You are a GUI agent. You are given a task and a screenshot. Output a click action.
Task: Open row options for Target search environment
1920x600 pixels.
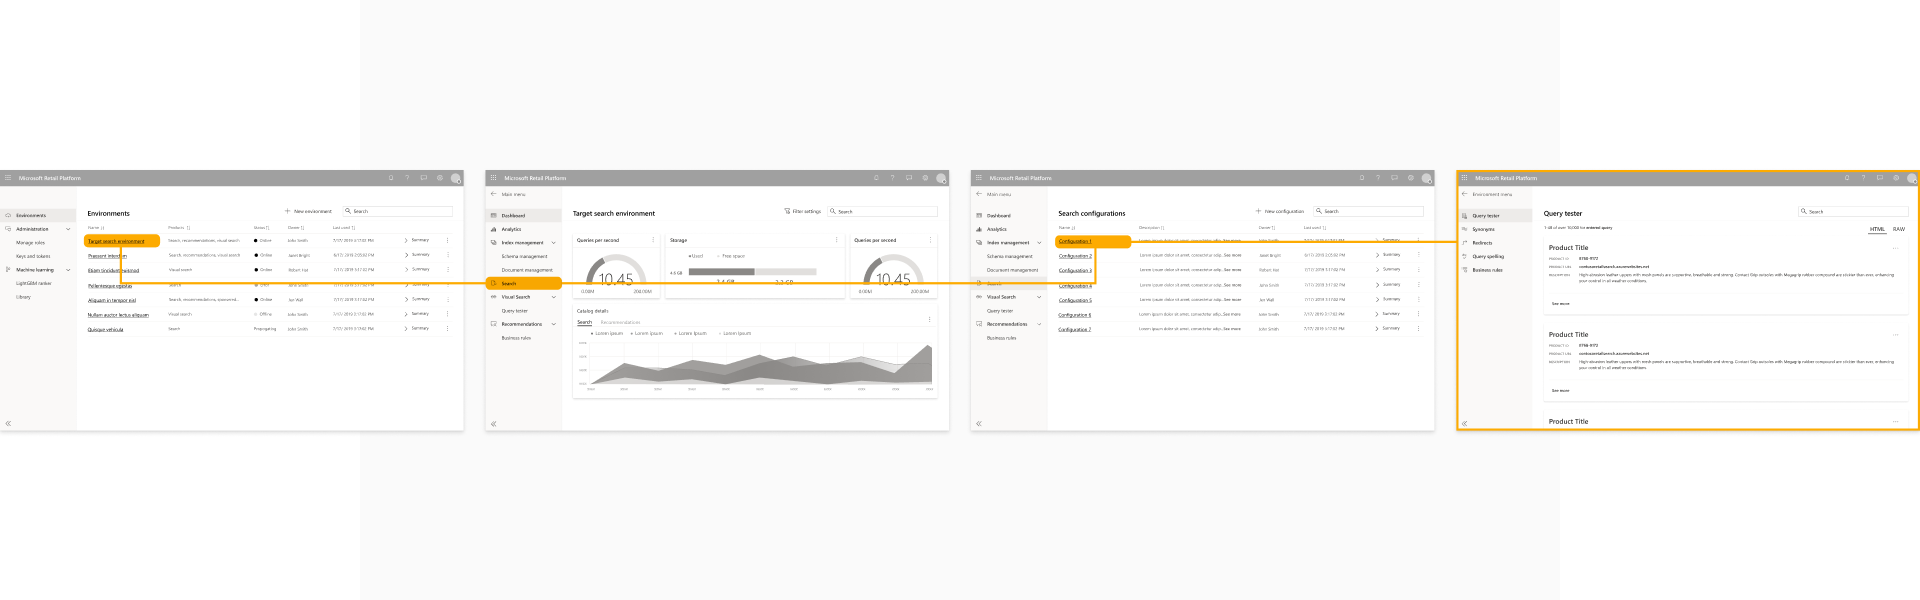pyautogui.click(x=447, y=240)
